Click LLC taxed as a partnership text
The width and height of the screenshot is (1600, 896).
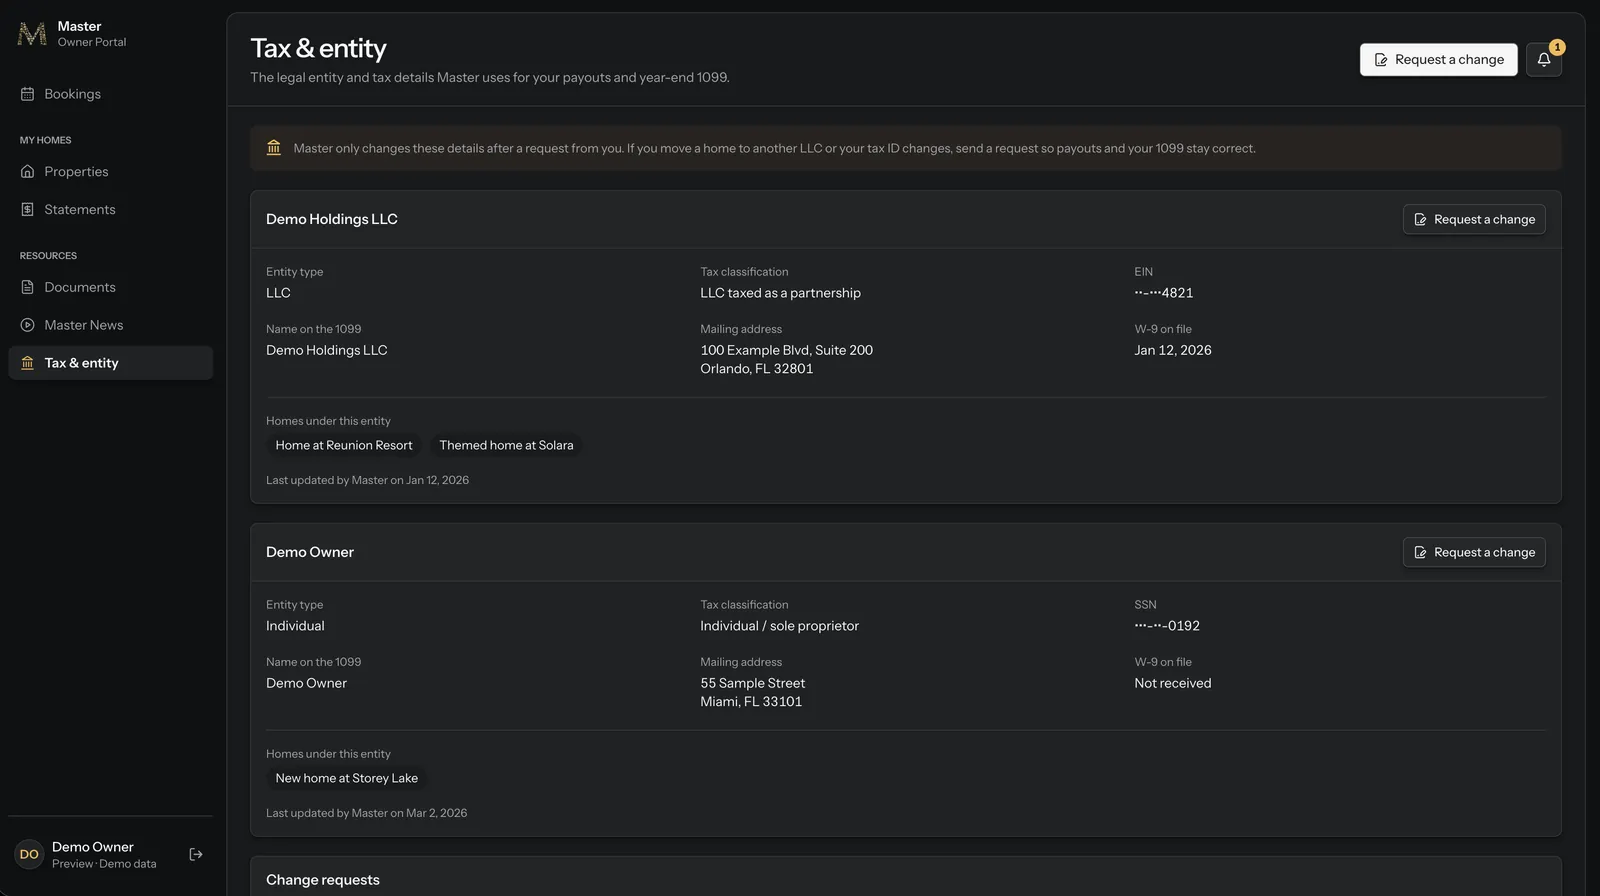(x=780, y=293)
